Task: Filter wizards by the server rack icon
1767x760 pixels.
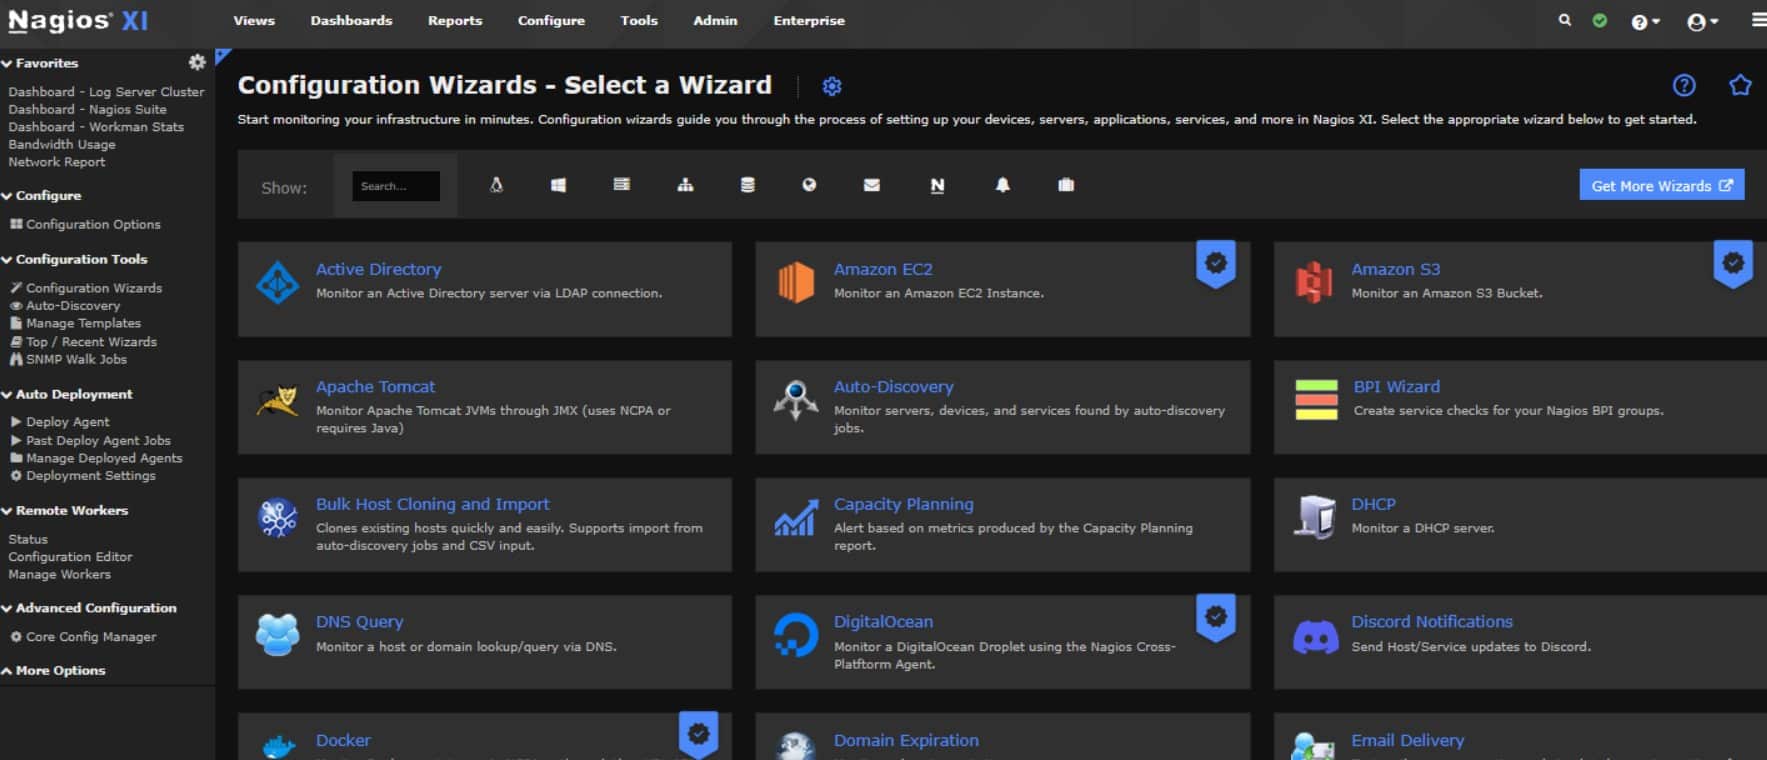Action: point(621,185)
